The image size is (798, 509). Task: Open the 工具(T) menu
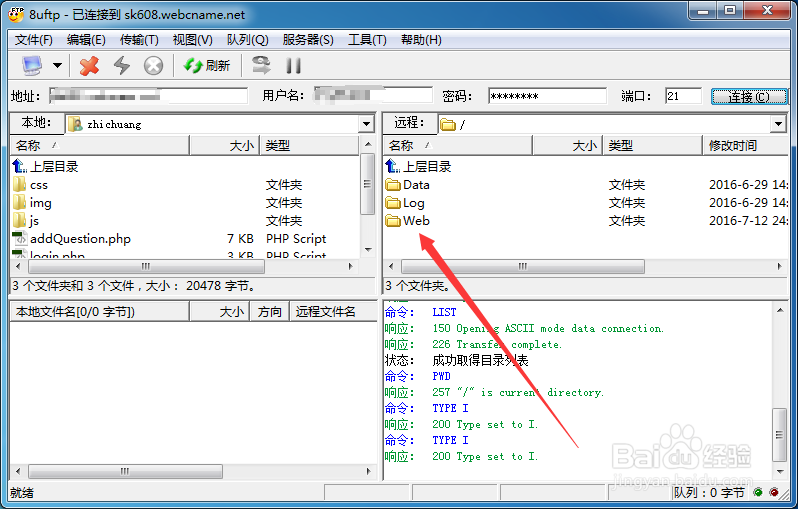point(367,40)
